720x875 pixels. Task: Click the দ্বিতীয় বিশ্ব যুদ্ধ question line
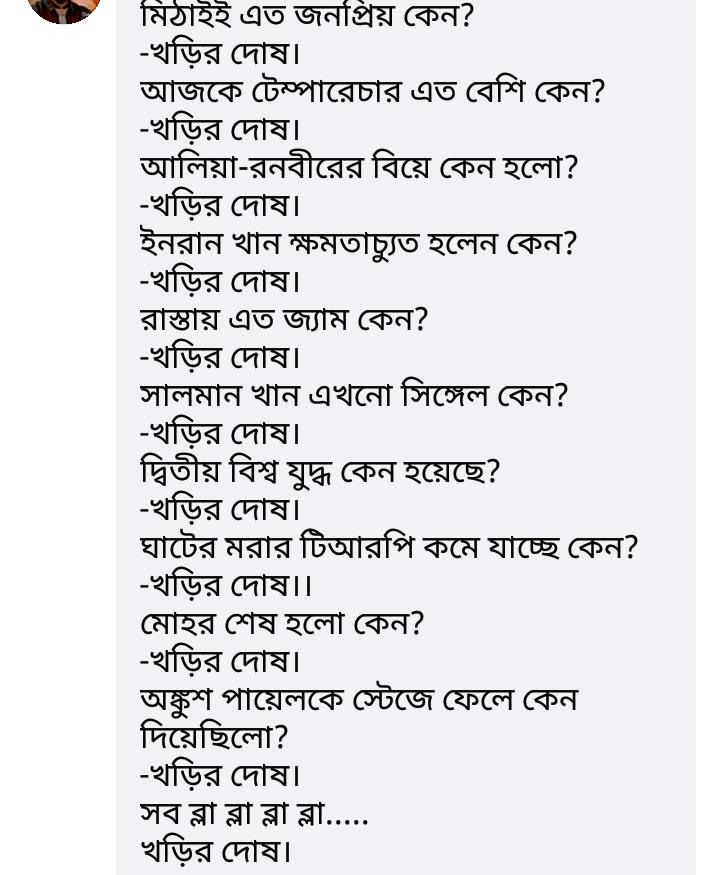[319, 471]
